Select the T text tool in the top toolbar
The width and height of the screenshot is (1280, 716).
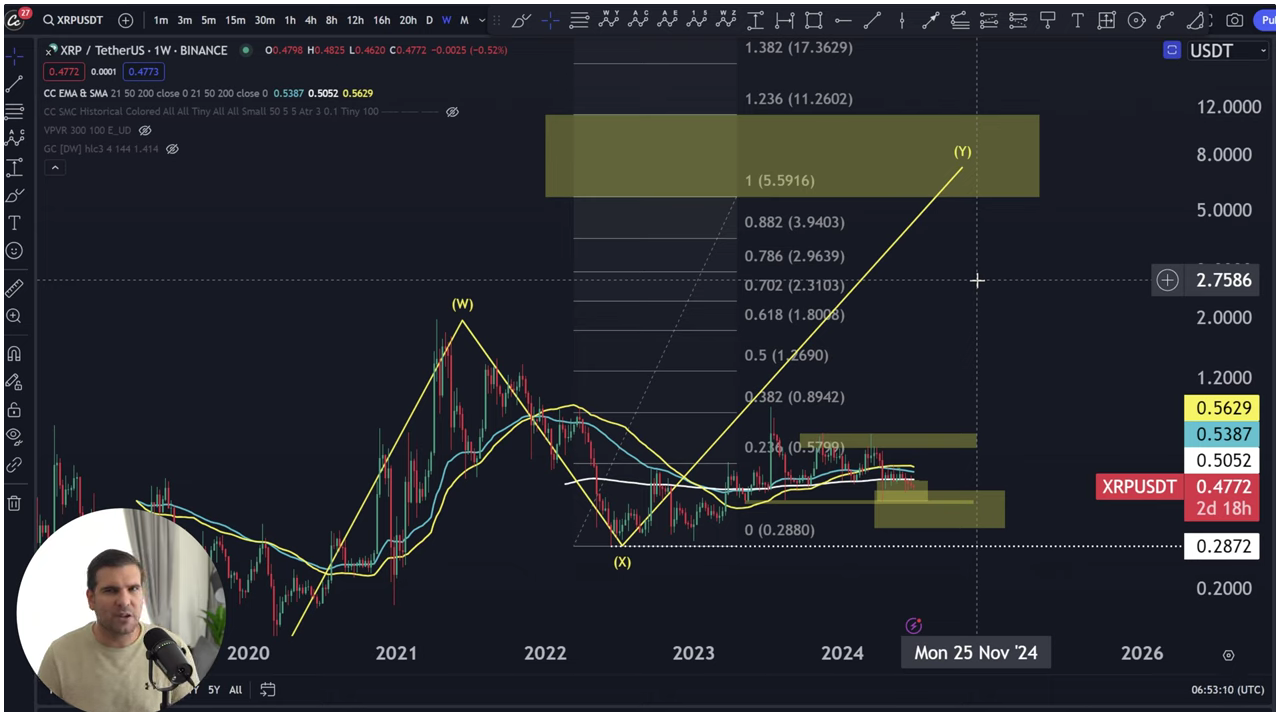pos(1077,20)
